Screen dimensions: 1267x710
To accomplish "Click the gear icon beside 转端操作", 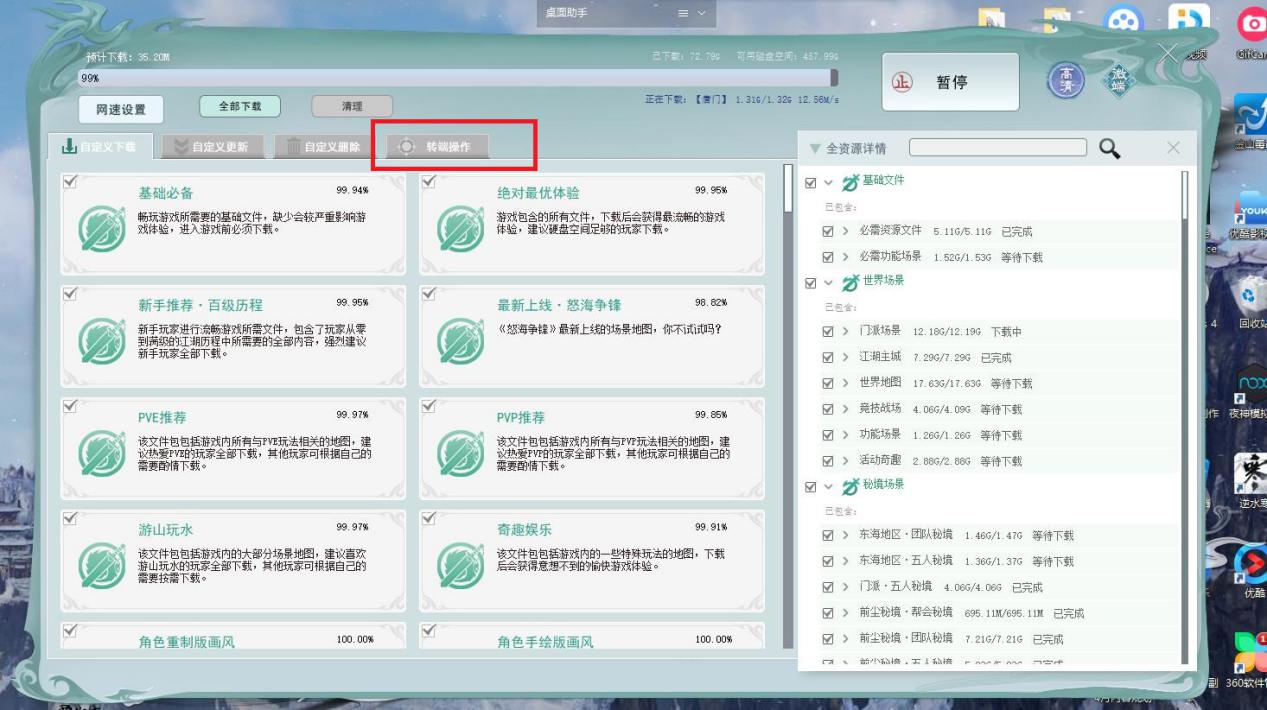I will click(x=405, y=146).
